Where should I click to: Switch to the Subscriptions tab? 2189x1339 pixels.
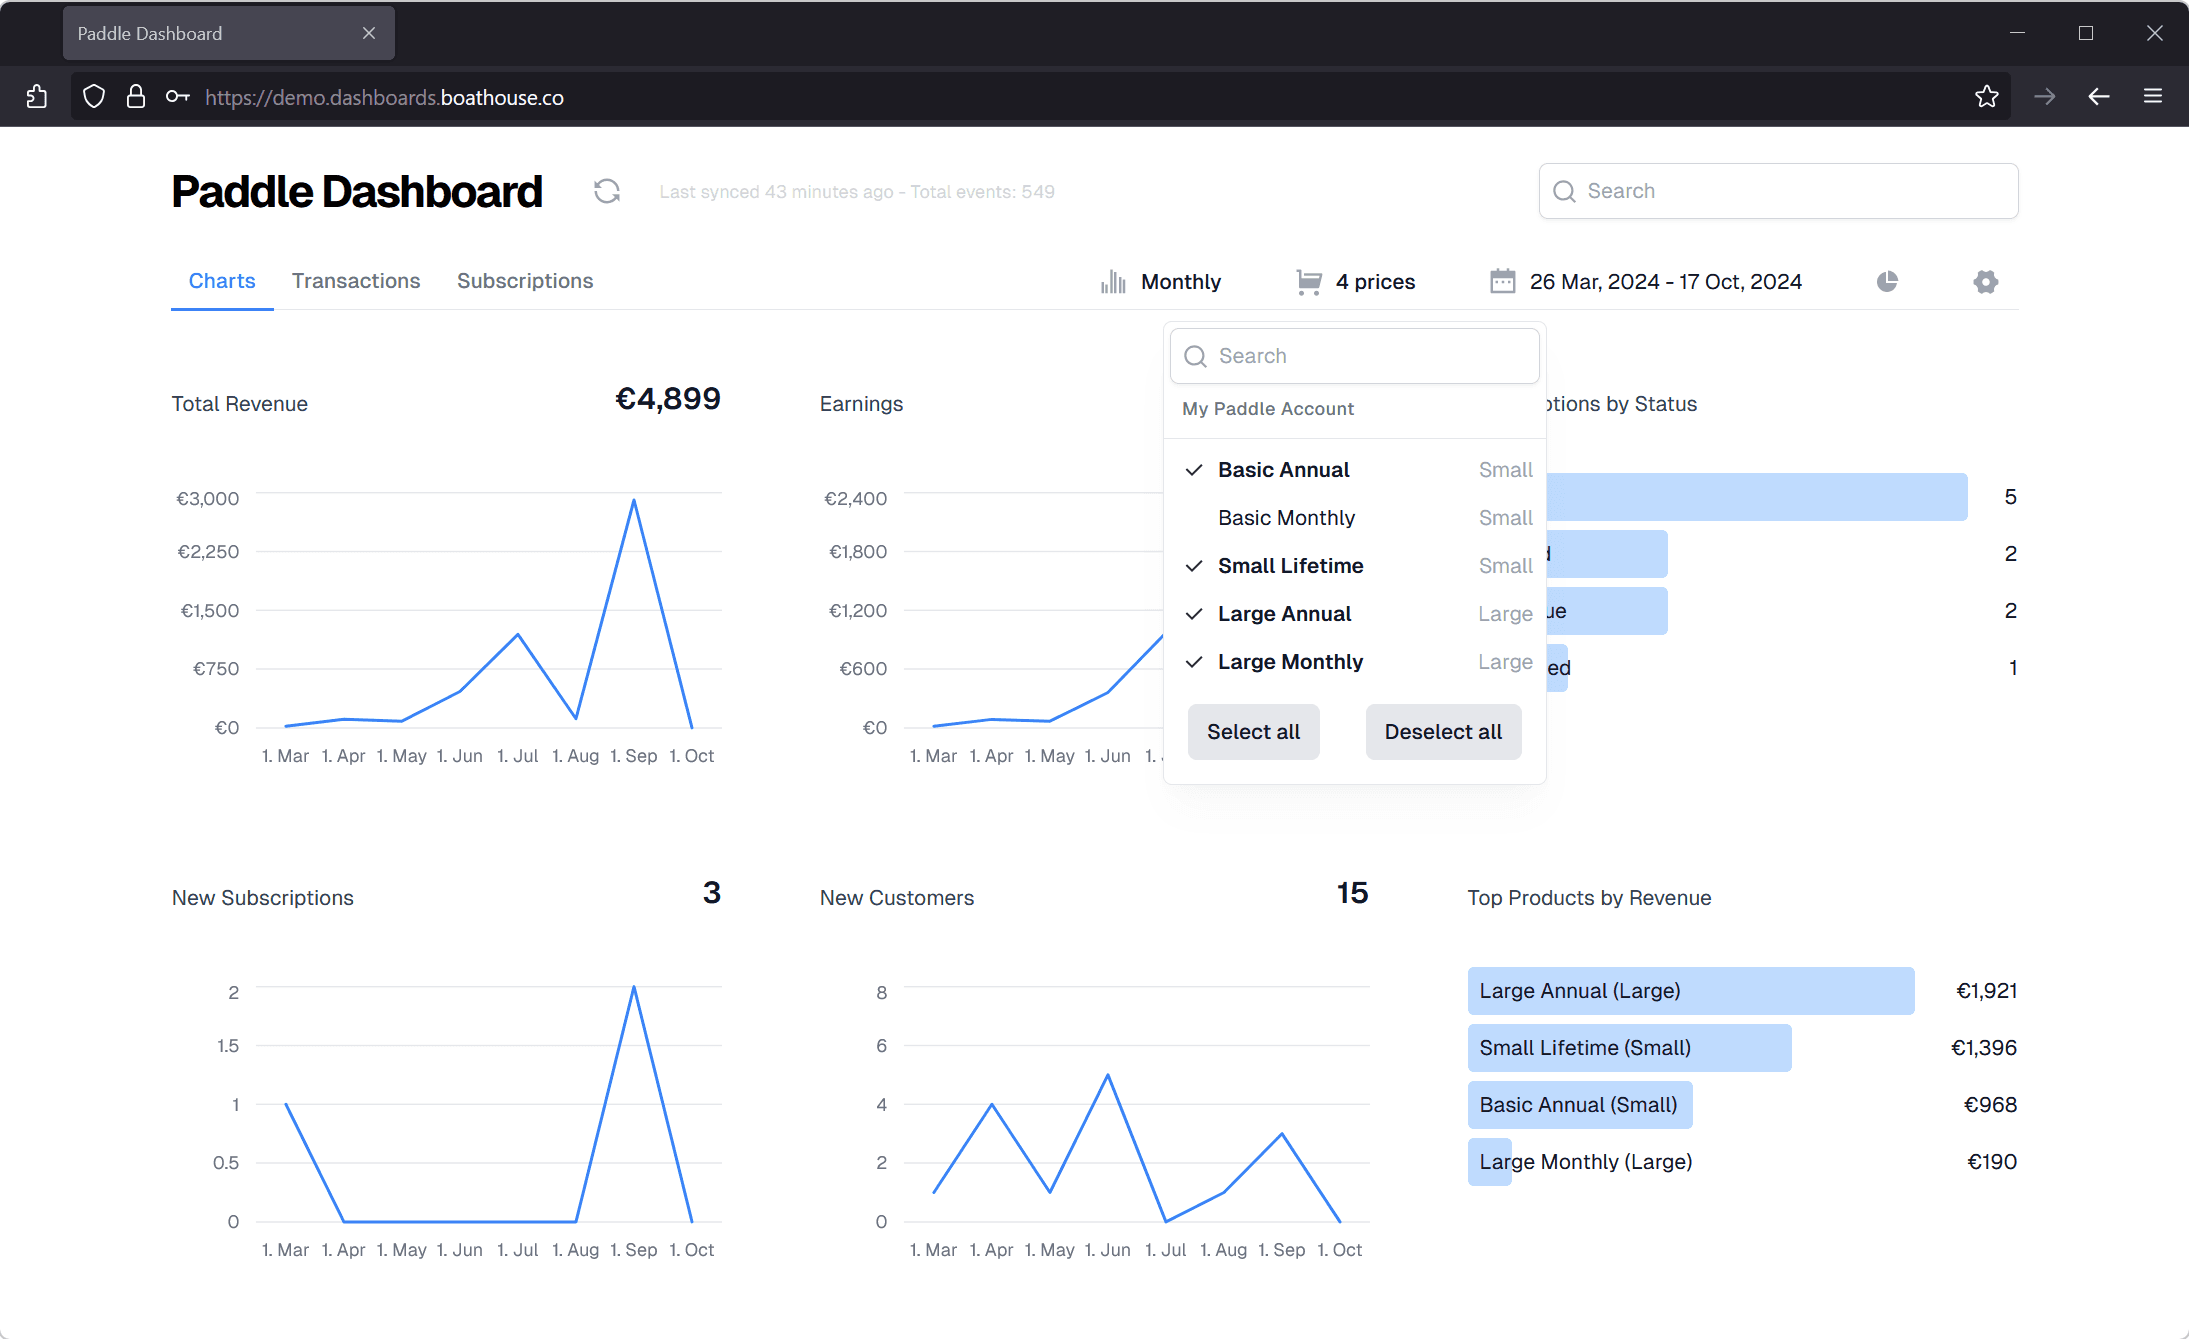[525, 280]
